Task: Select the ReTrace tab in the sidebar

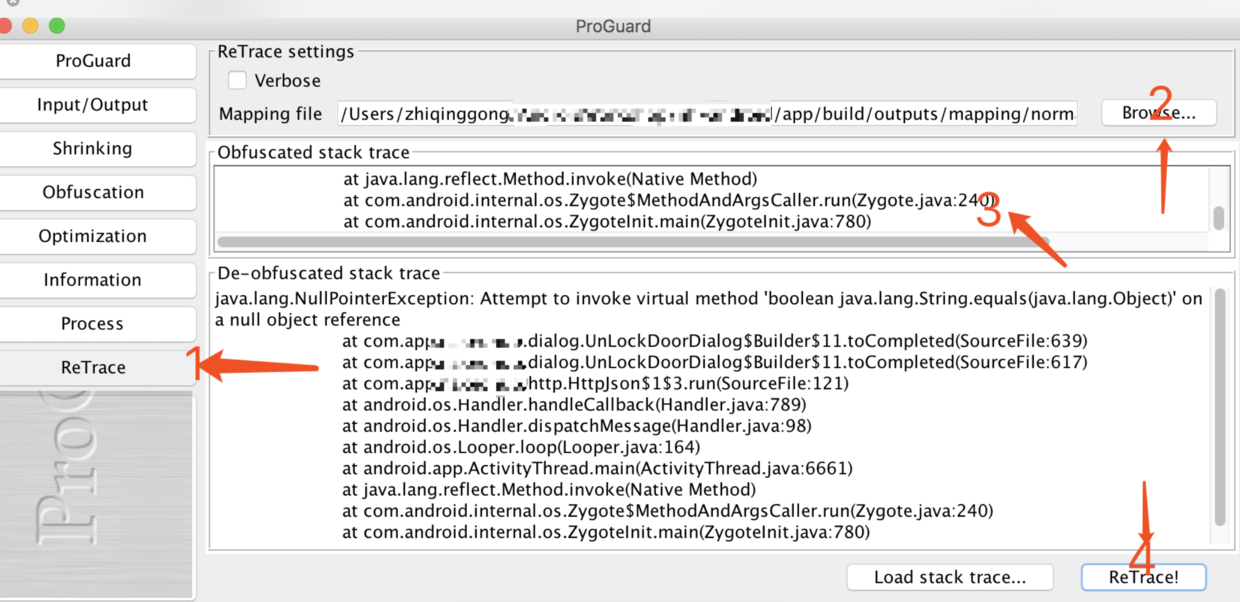Action: click(x=93, y=368)
